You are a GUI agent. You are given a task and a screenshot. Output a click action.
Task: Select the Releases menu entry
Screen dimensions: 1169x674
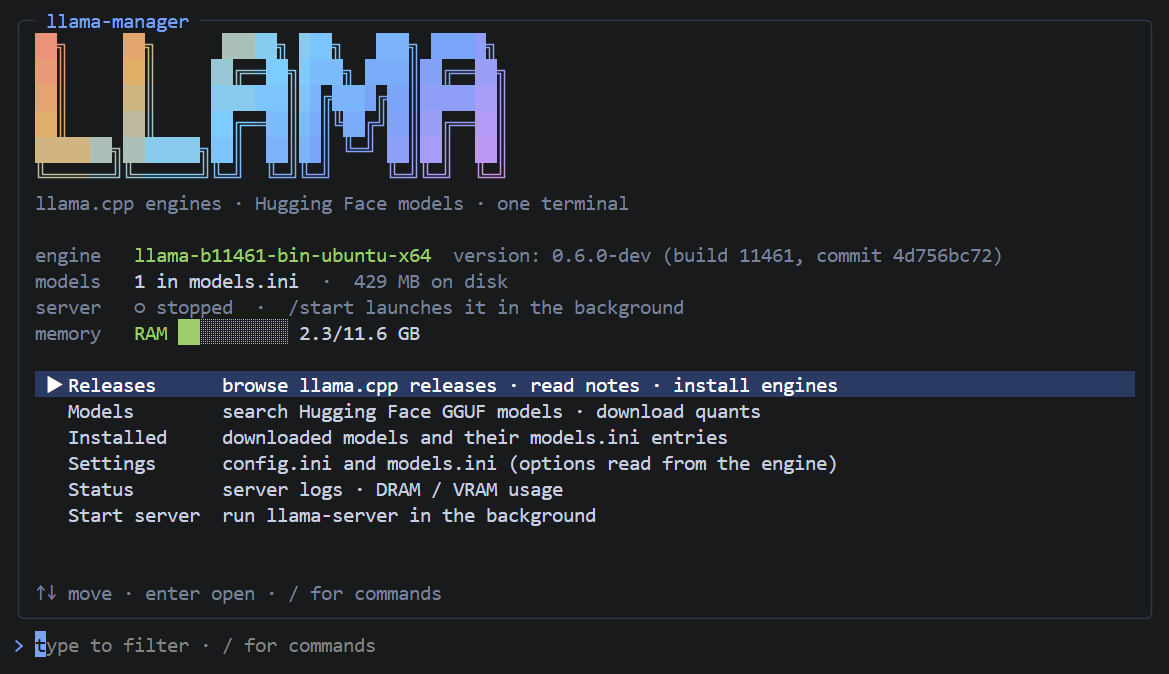click(584, 385)
